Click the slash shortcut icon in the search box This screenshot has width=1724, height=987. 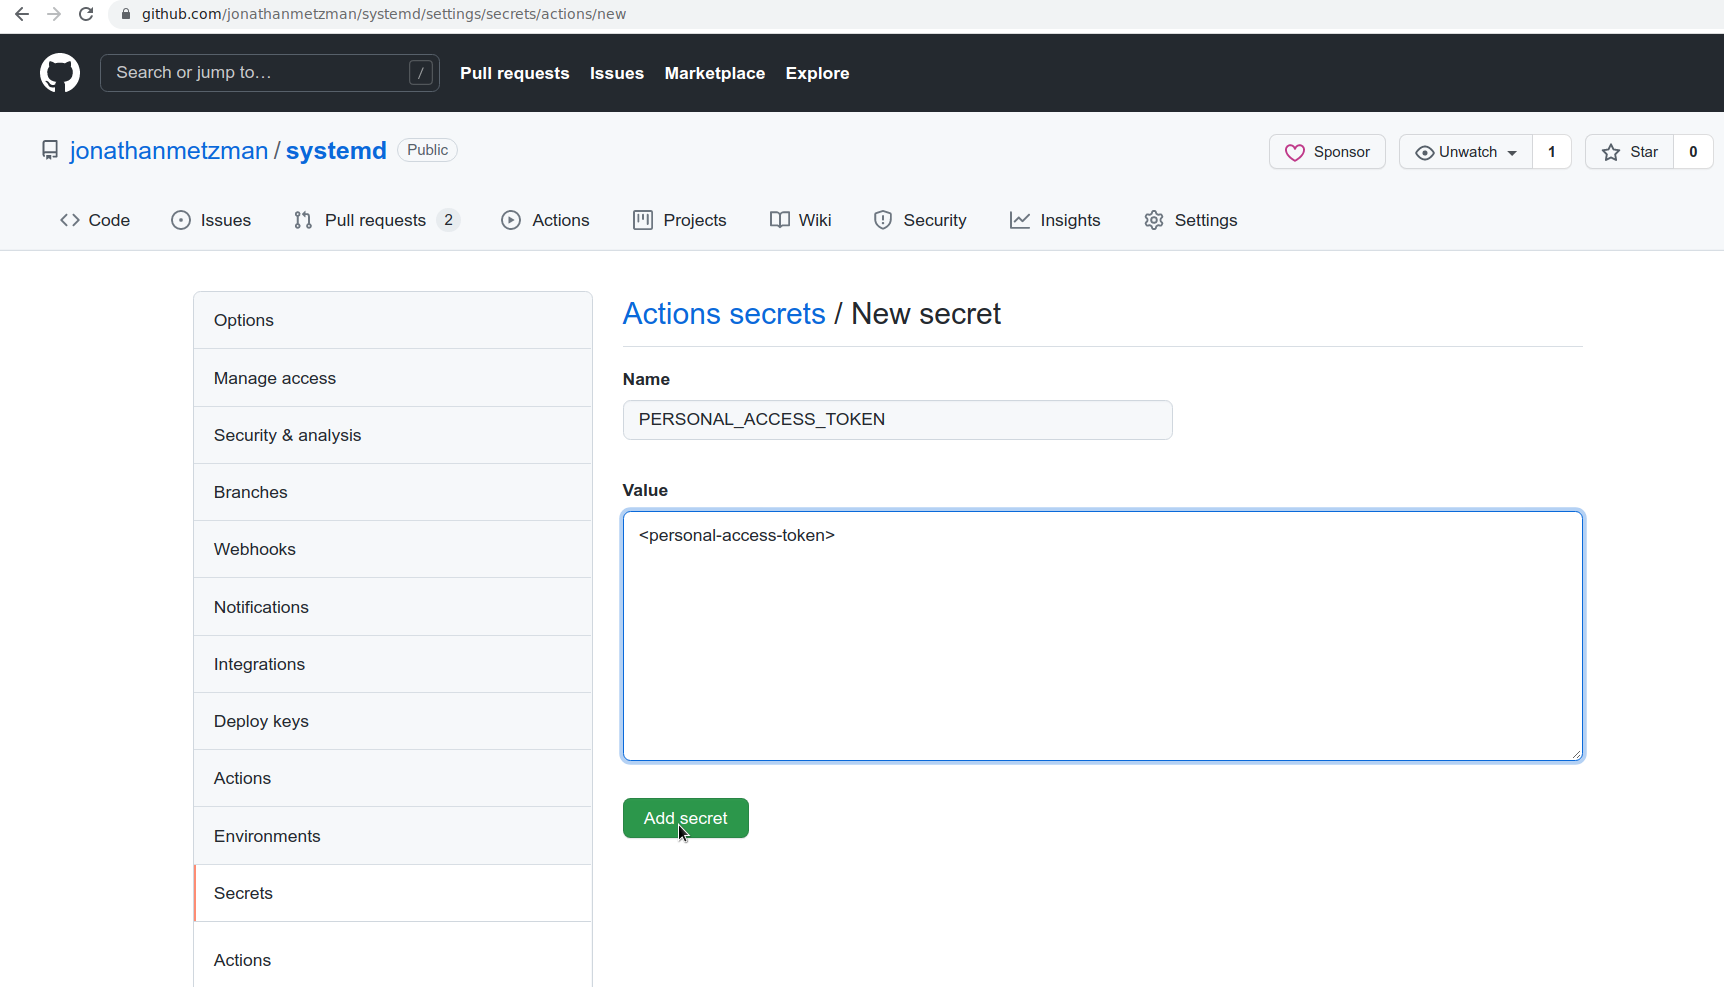pos(421,73)
